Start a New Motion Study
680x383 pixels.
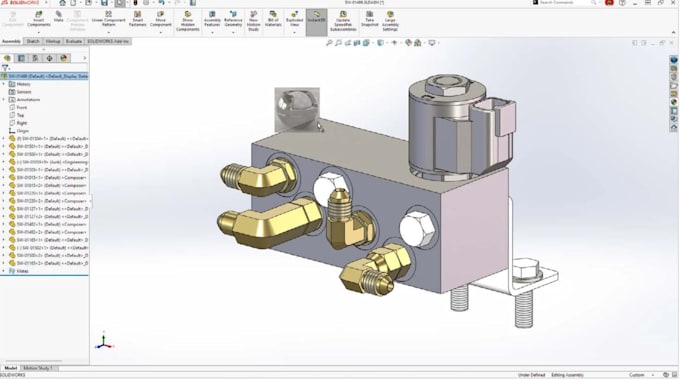point(253,21)
